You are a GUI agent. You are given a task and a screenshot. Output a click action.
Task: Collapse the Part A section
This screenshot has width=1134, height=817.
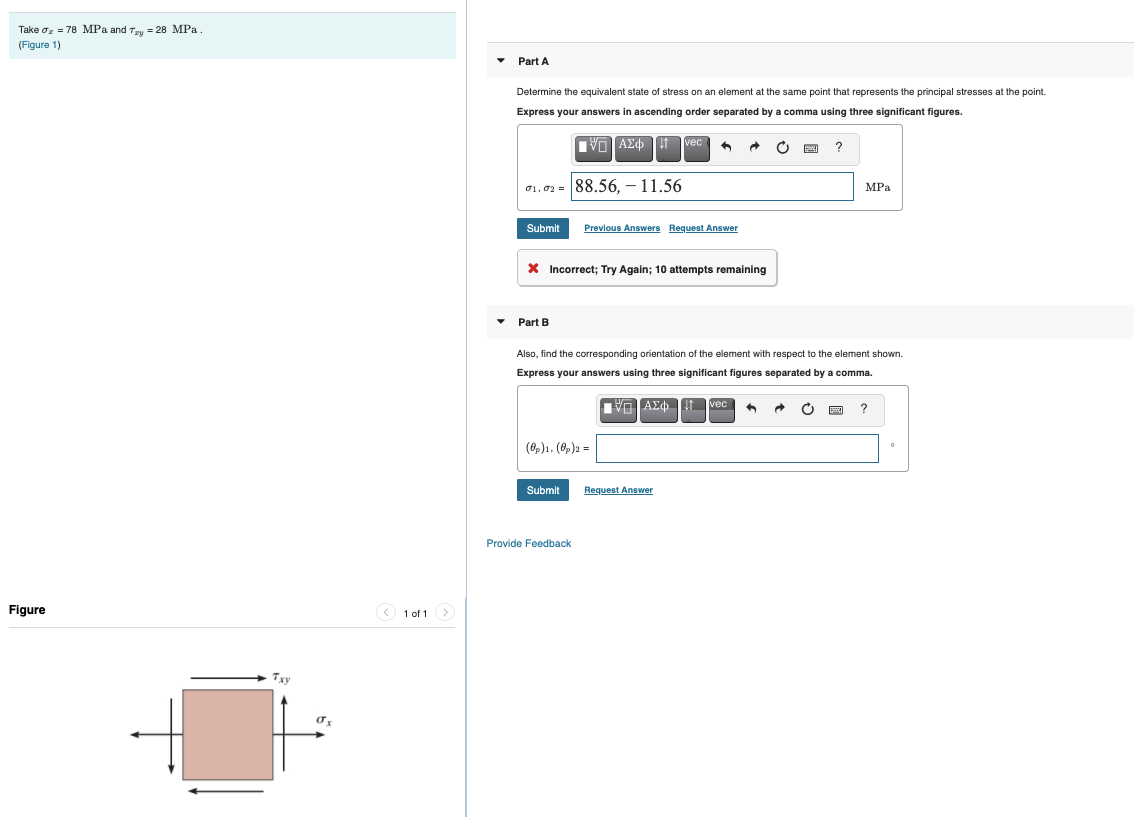tap(500, 60)
